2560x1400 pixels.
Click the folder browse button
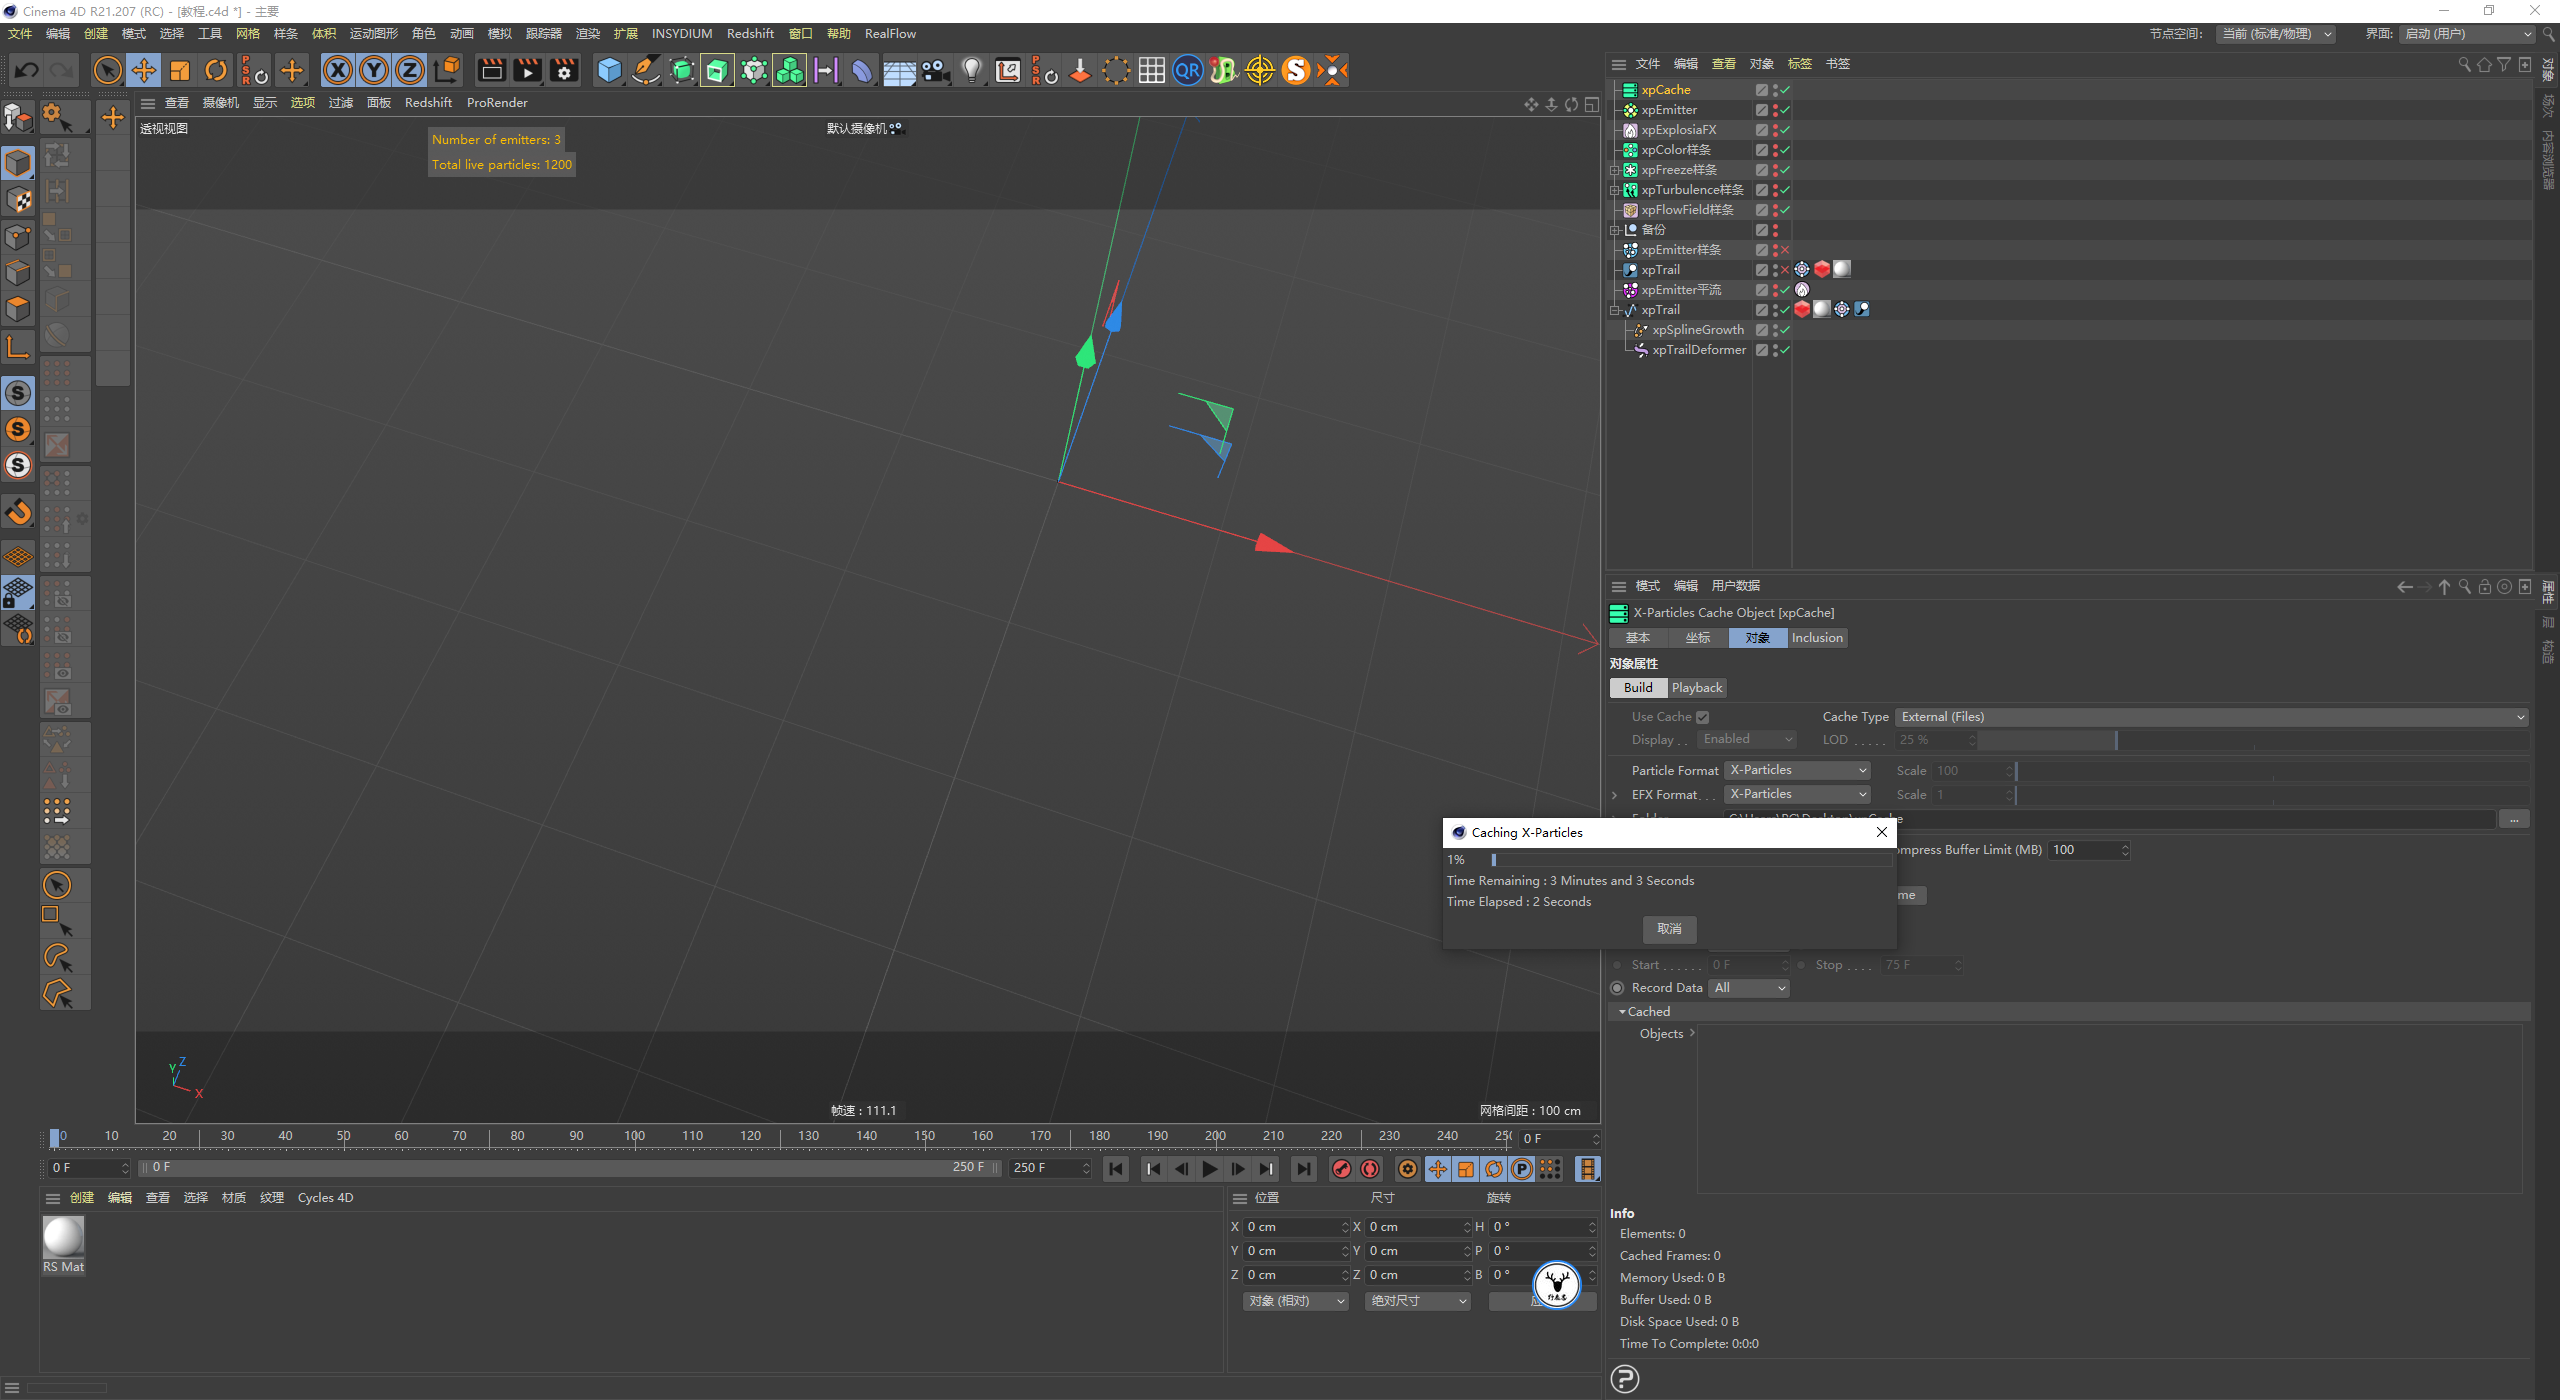(2513, 819)
